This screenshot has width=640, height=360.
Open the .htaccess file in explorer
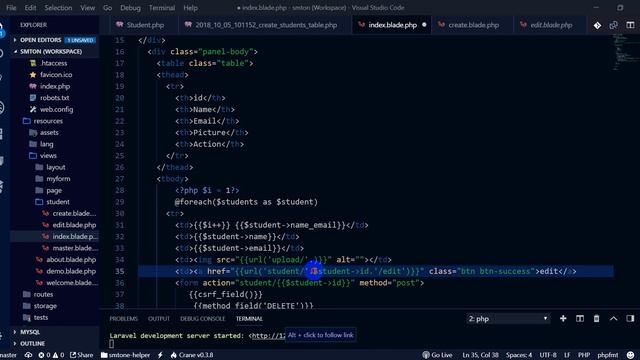coord(53,63)
